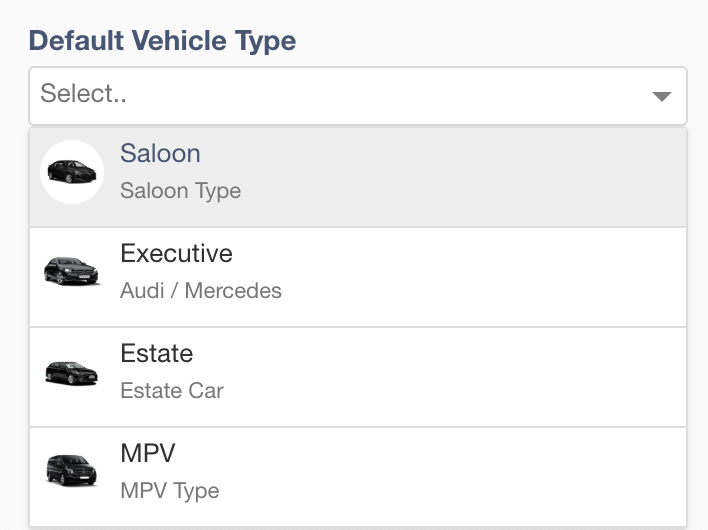Viewport: 708px width, 530px height.
Task: Open the Default Vehicle Type select box
Action: tap(358, 96)
